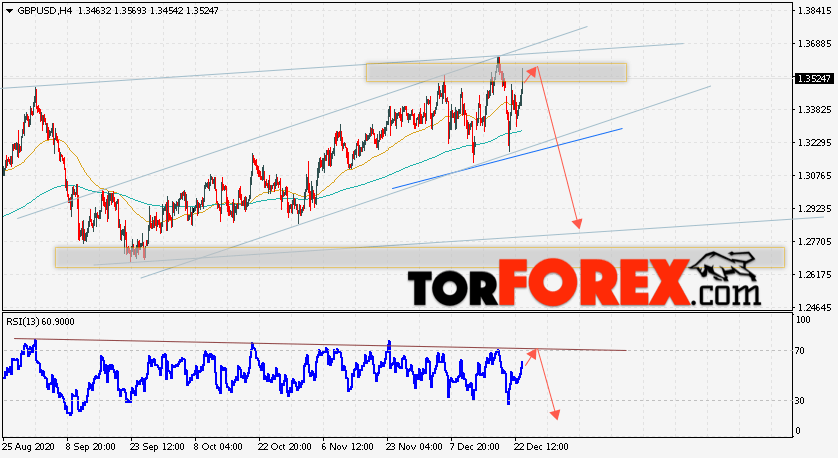This screenshot has height=458, width=838.
Task: Select OHLC values 1.34632 1.35693 1.34542 1.35247
Action: (x=148, y=10)
